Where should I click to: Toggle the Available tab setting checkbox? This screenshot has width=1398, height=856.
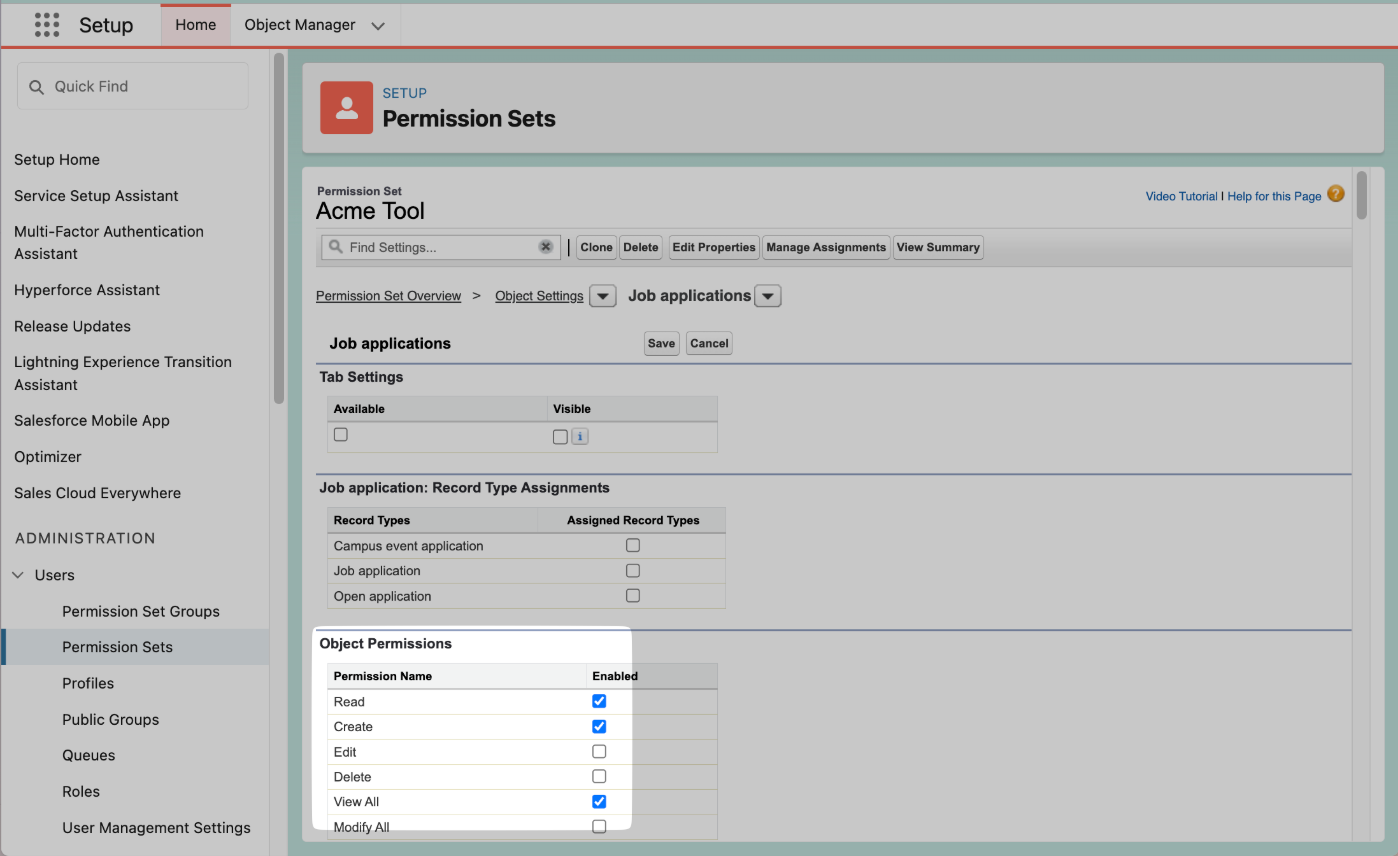pos(341,435)
